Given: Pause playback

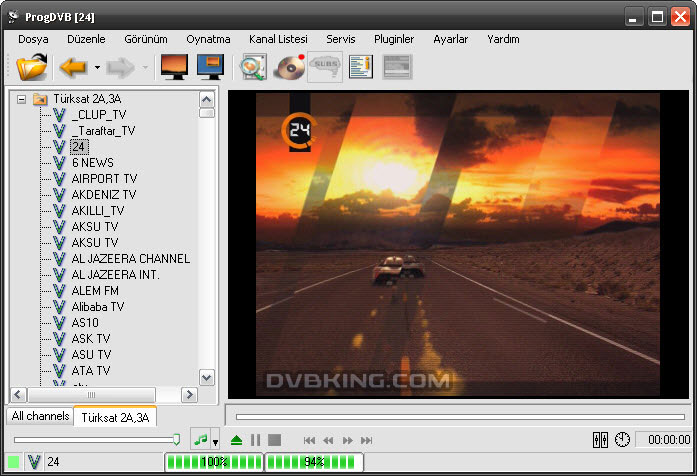Looking at the screenshot, I should pos(256,440).
